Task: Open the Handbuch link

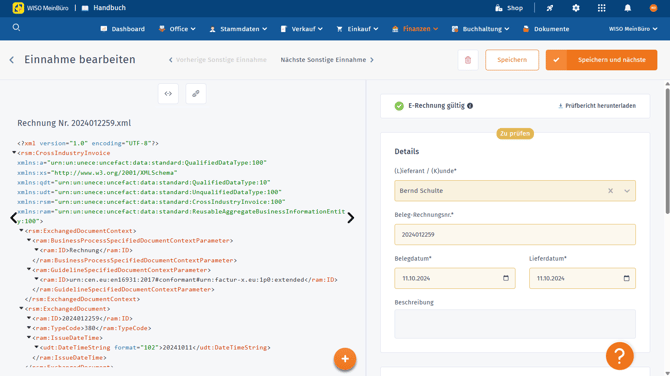Action: coord(104,8)
